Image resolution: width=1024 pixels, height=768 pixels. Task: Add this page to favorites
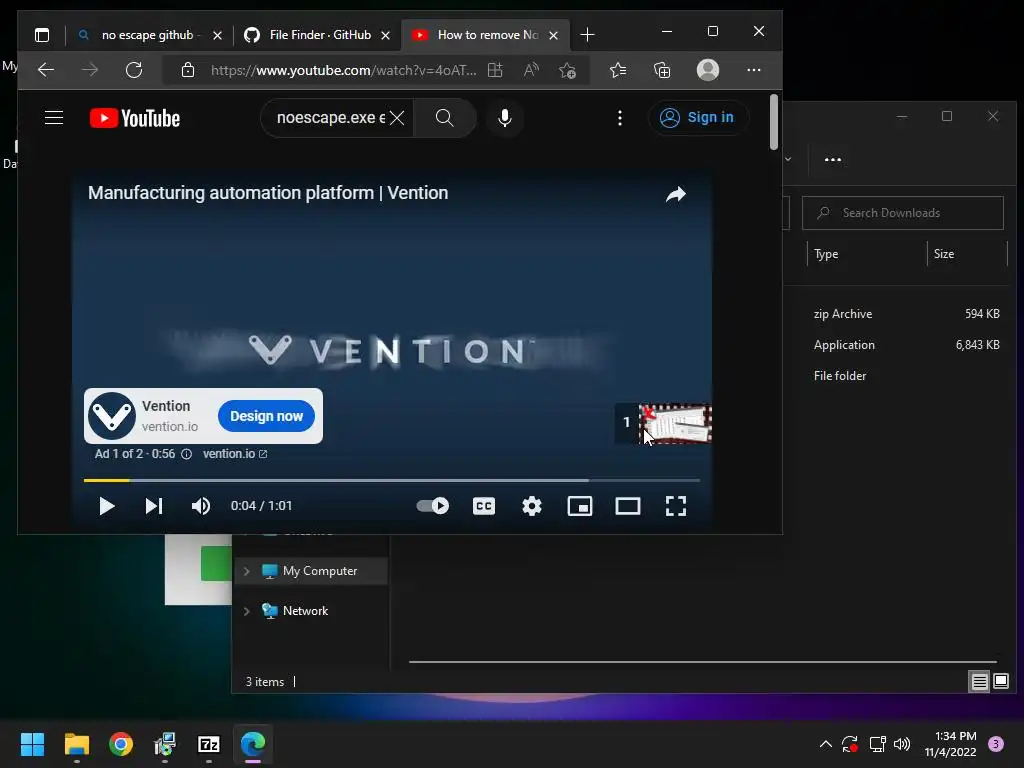click(567, 70)
